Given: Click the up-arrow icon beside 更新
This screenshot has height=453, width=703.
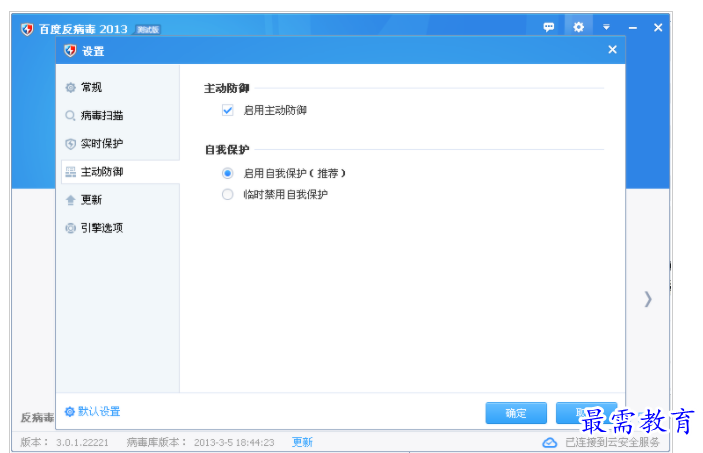Looking at the screenshot, I should [x=70, y=200].
